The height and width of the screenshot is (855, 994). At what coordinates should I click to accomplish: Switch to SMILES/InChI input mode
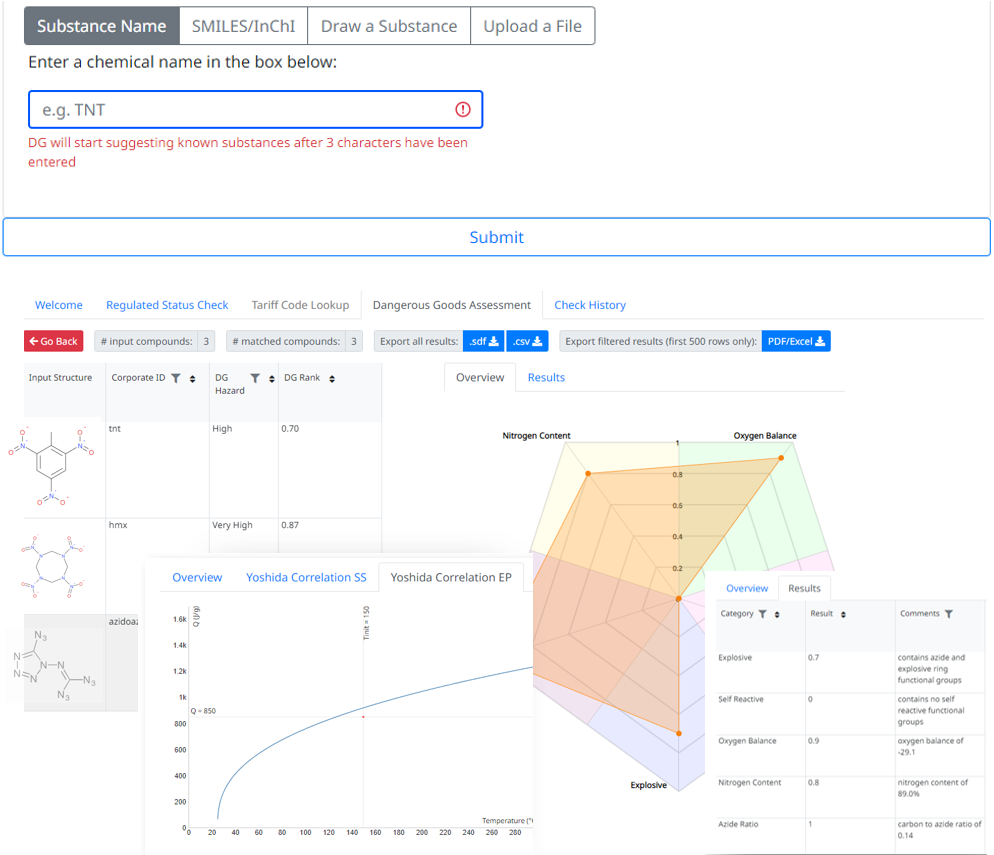coord(243,26)
